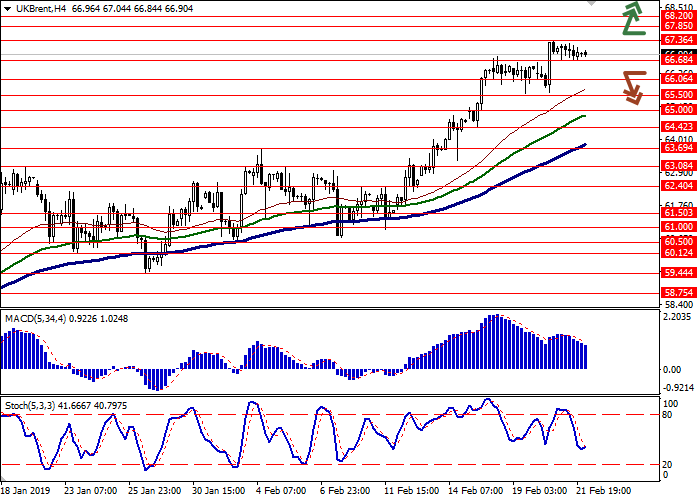Select the 68.200 resistance level label
700x500 pixels.
678,16
